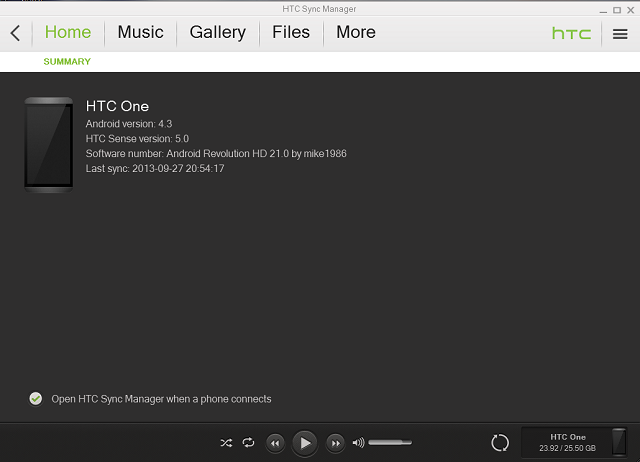Open the Files tab
640x462 pixels.
coord(291,32)
